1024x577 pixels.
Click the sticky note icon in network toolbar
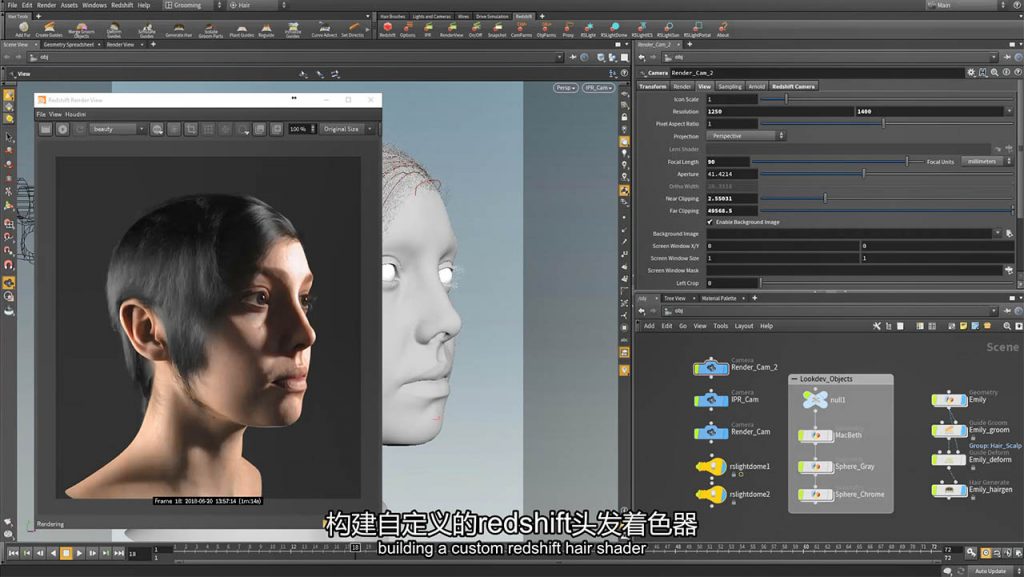coord(963,326)
